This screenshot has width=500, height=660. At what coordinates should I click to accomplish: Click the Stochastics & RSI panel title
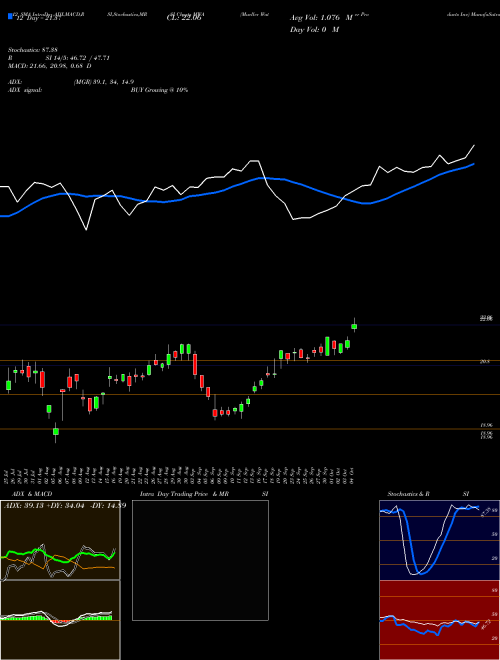[x=428, y=494]
